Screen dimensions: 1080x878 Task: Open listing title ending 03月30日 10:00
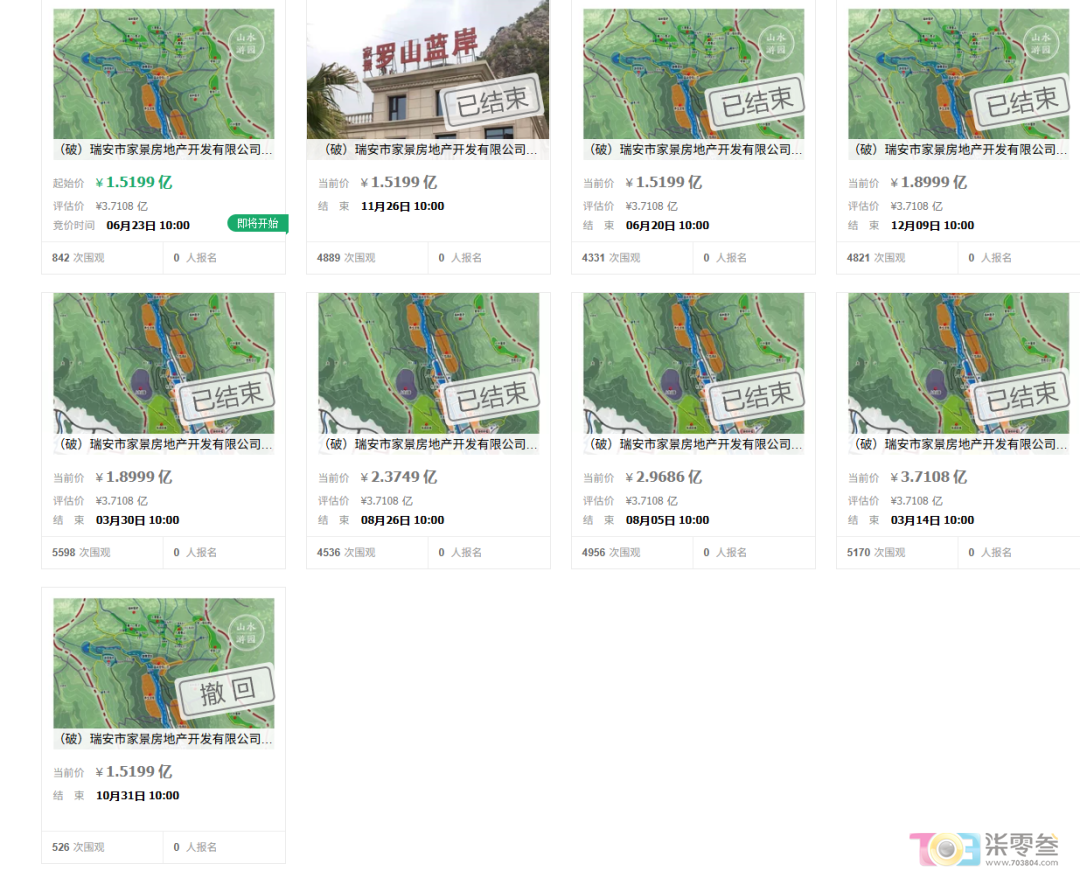[x=166, y=444]
